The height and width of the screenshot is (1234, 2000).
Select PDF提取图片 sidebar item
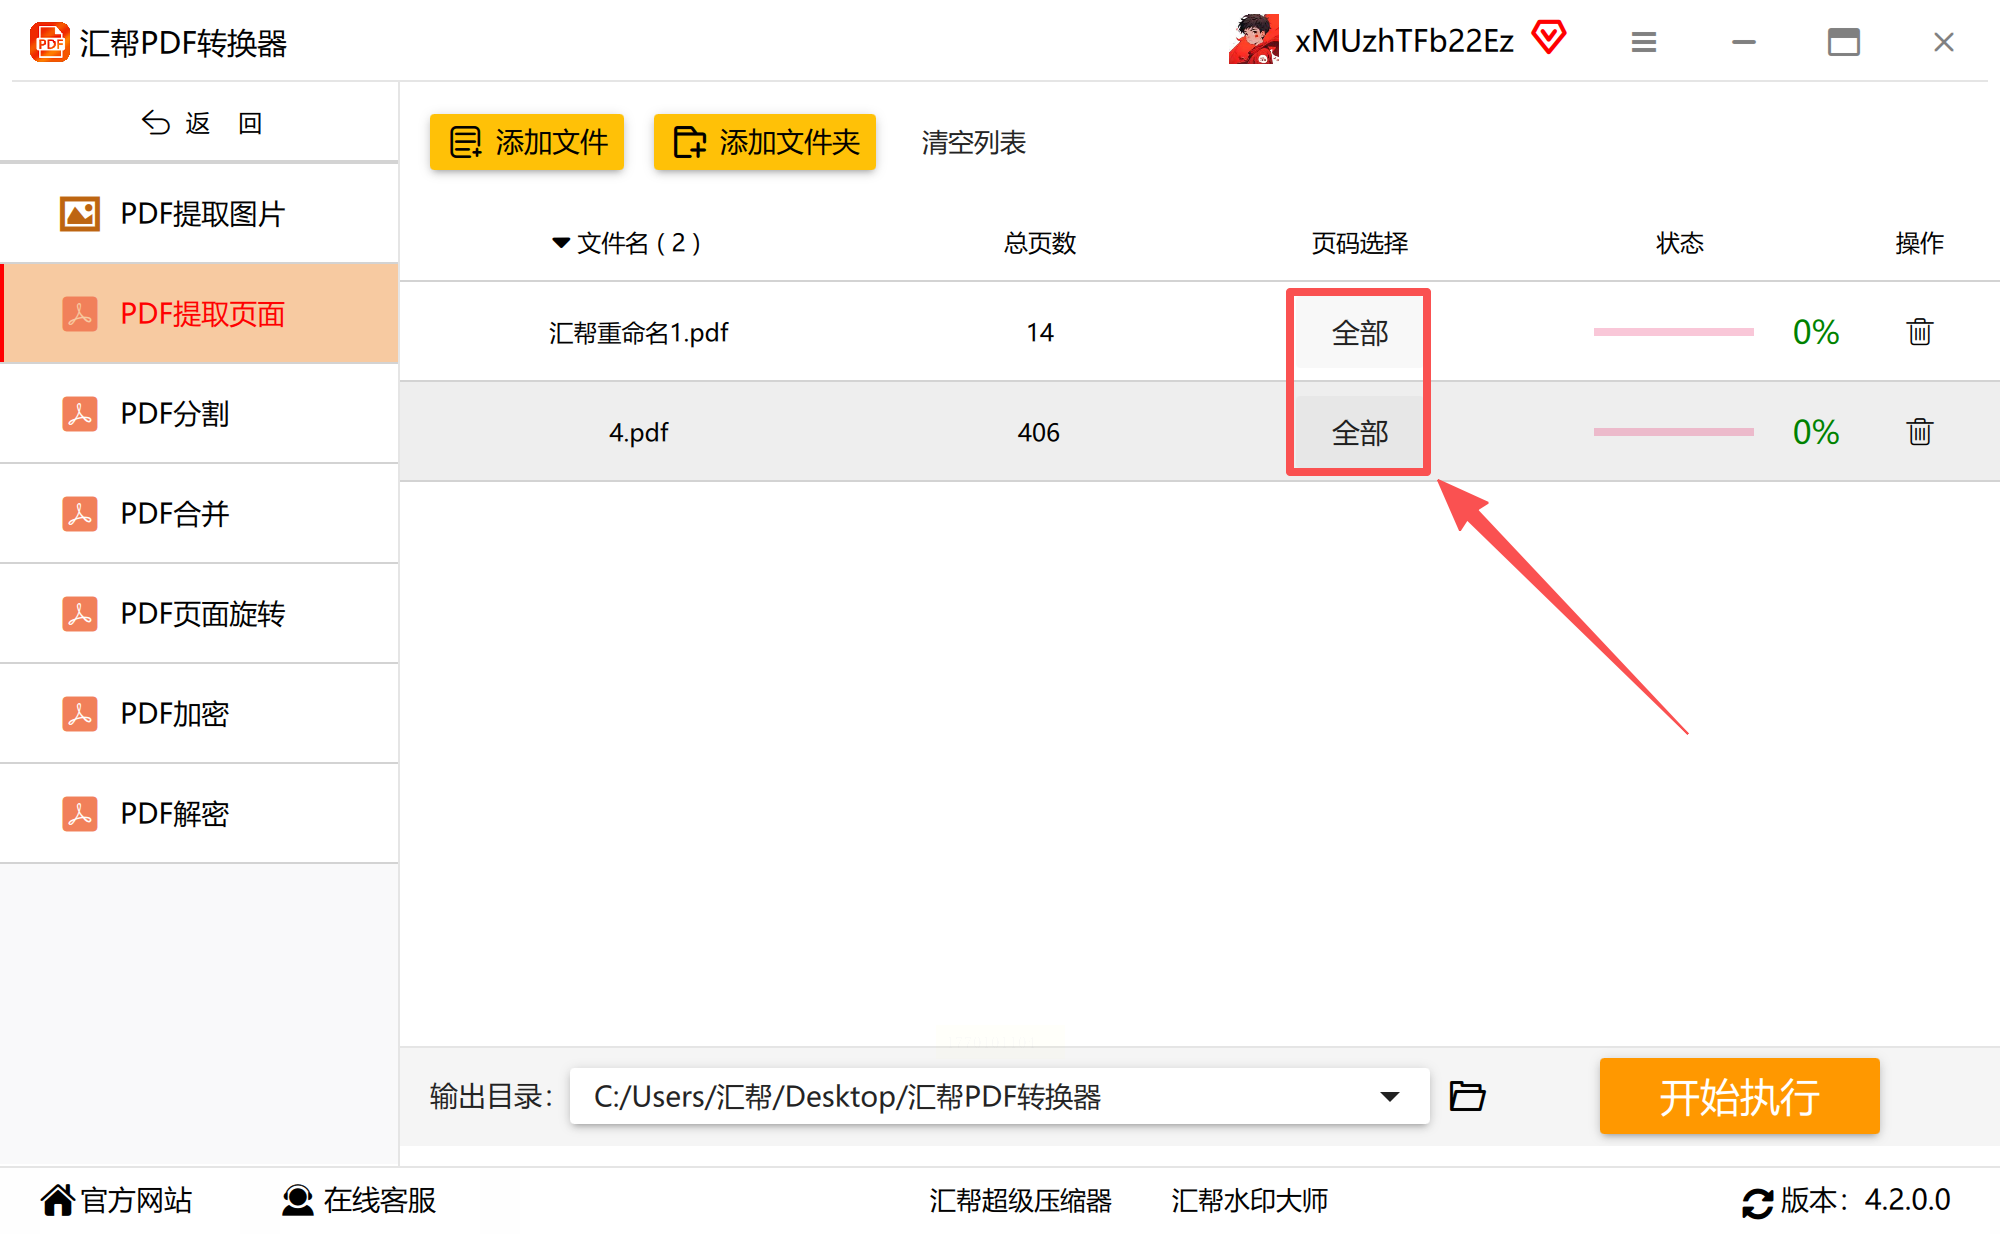(x=200, y=213)
